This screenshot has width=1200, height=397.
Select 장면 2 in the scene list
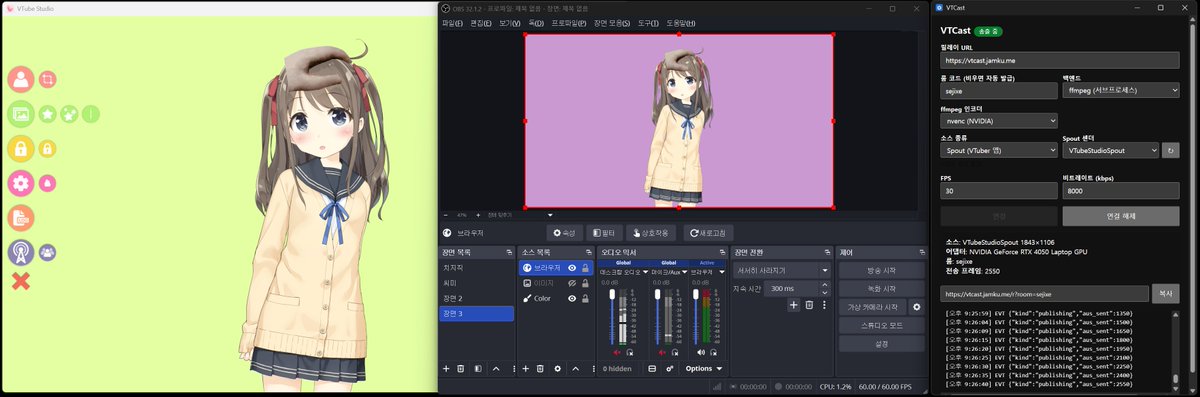pyautogui.click(x=477, y=298)
